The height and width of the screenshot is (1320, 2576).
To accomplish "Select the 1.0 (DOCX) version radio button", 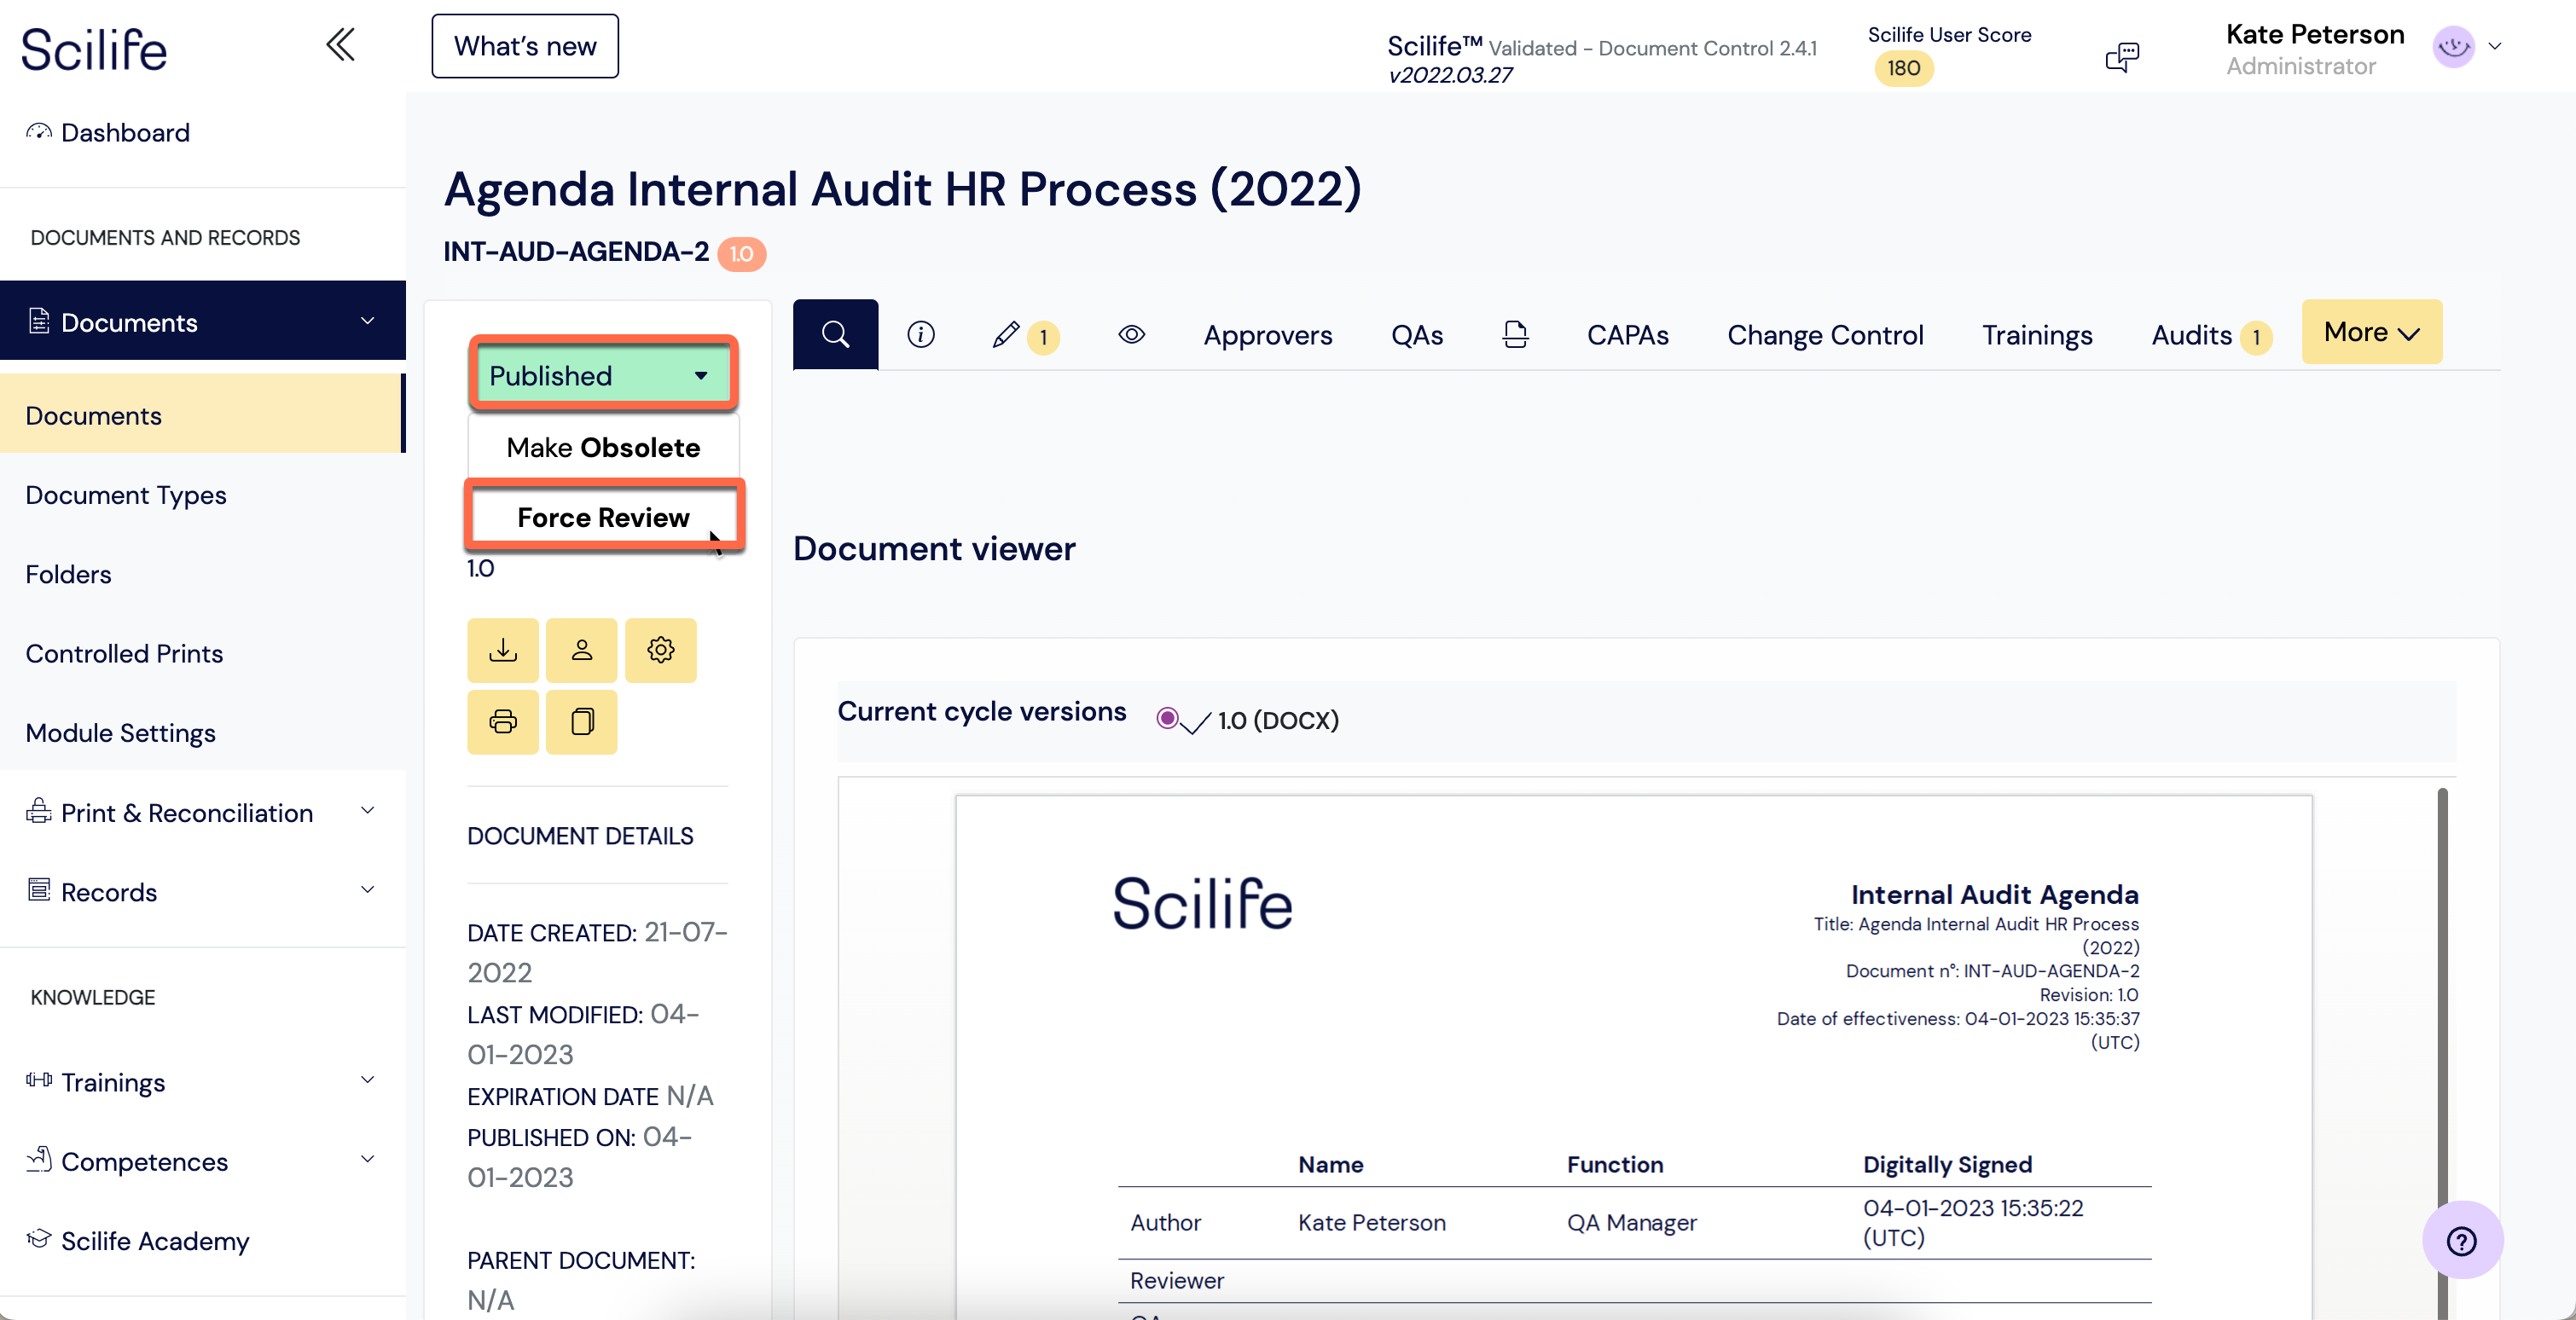I will point(1167,718).
